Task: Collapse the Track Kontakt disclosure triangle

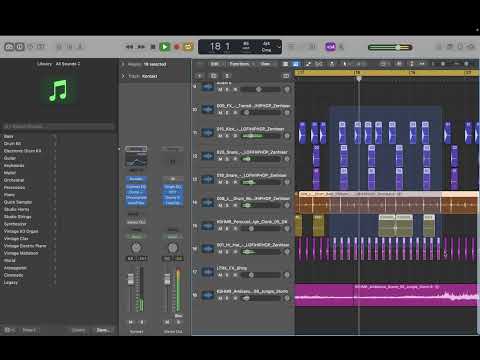Action: pyautogui.click(x=123, y=76)
